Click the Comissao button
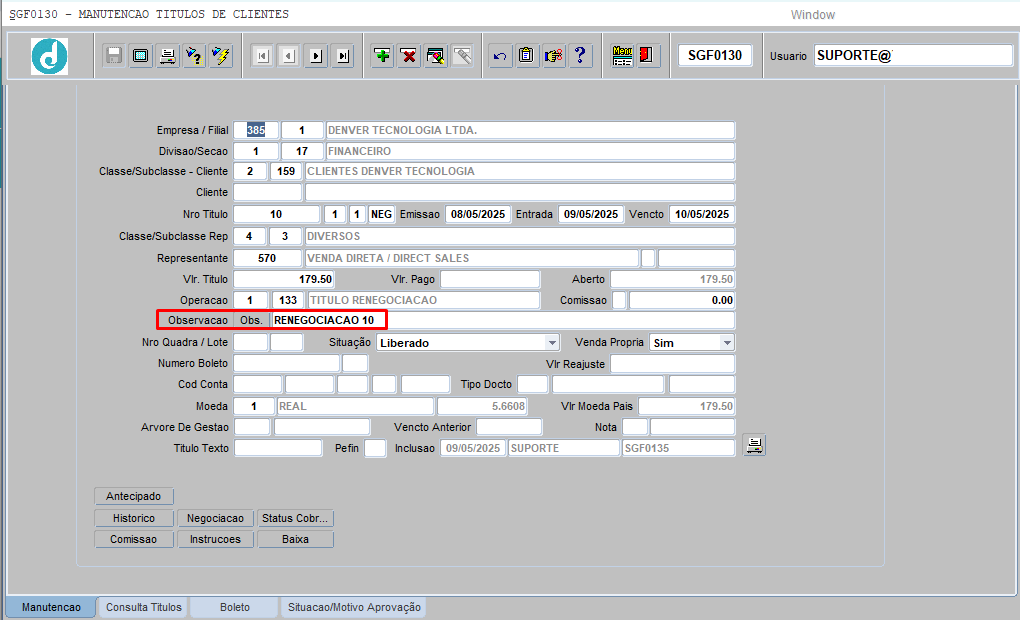1020x620 pixels. 133,539
